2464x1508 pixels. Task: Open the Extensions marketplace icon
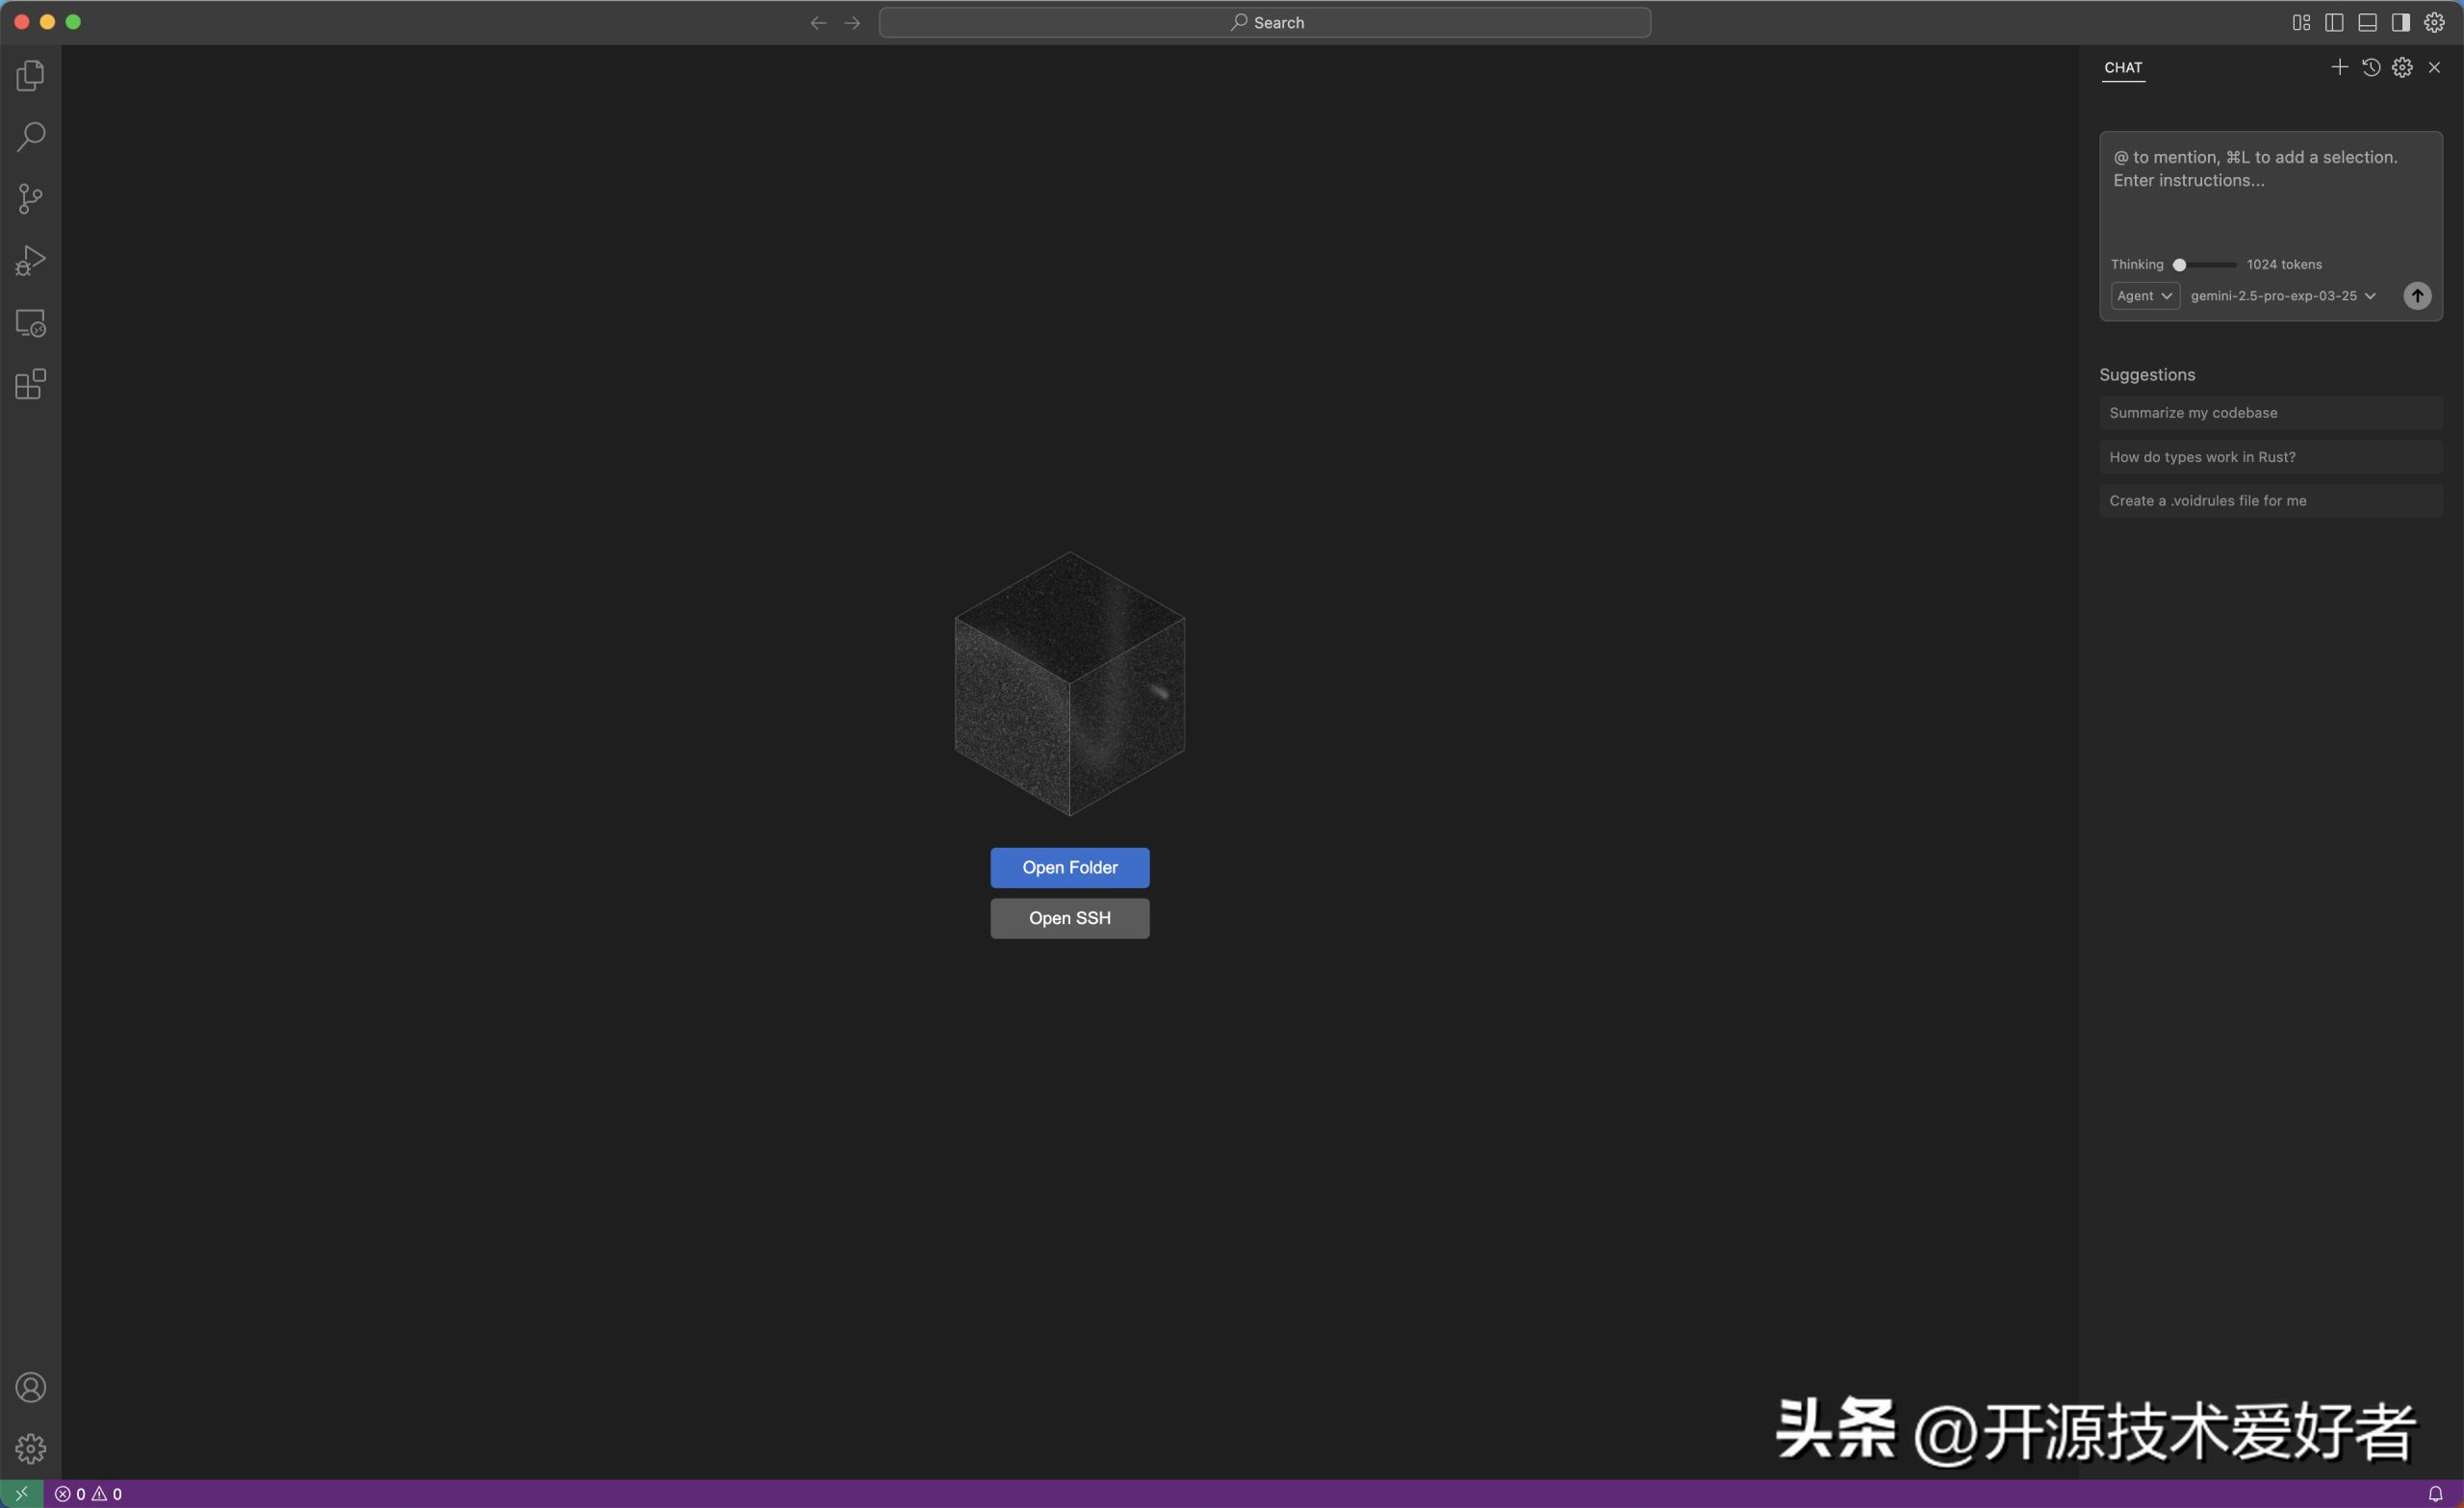point(28,384)
